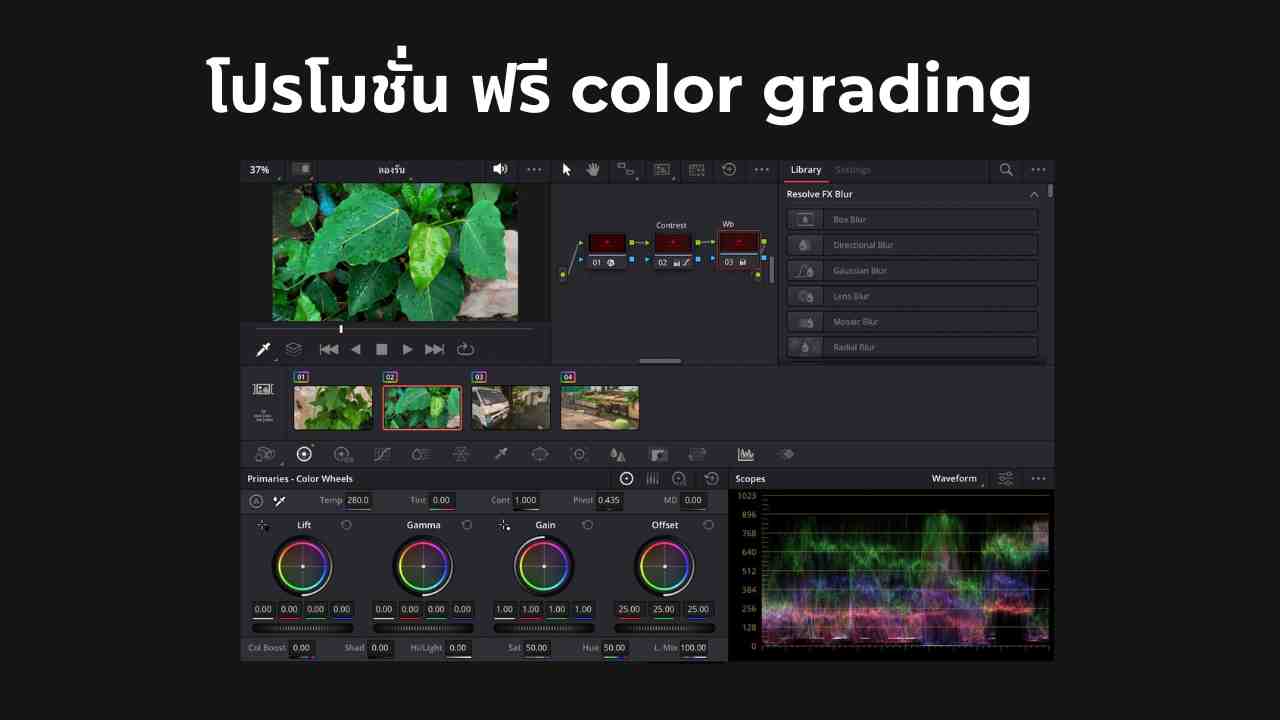Select the Hand pan tool
The image size is (1280, 720).
click(593, 170)
